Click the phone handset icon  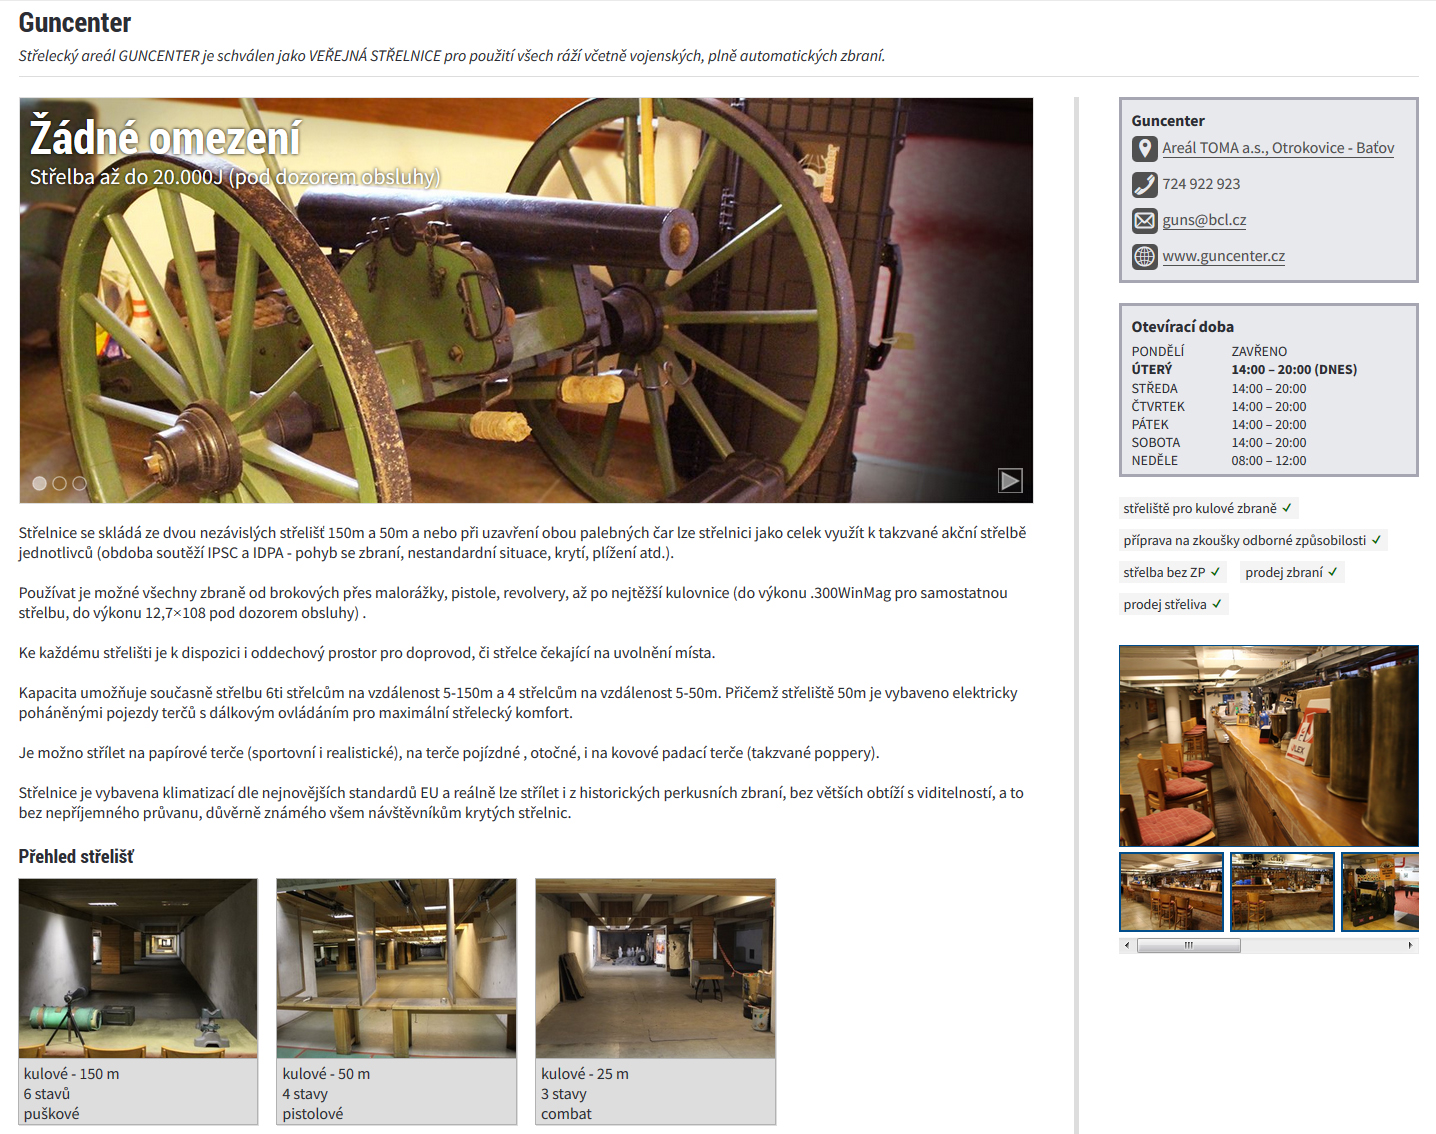tap(1144, 185)
